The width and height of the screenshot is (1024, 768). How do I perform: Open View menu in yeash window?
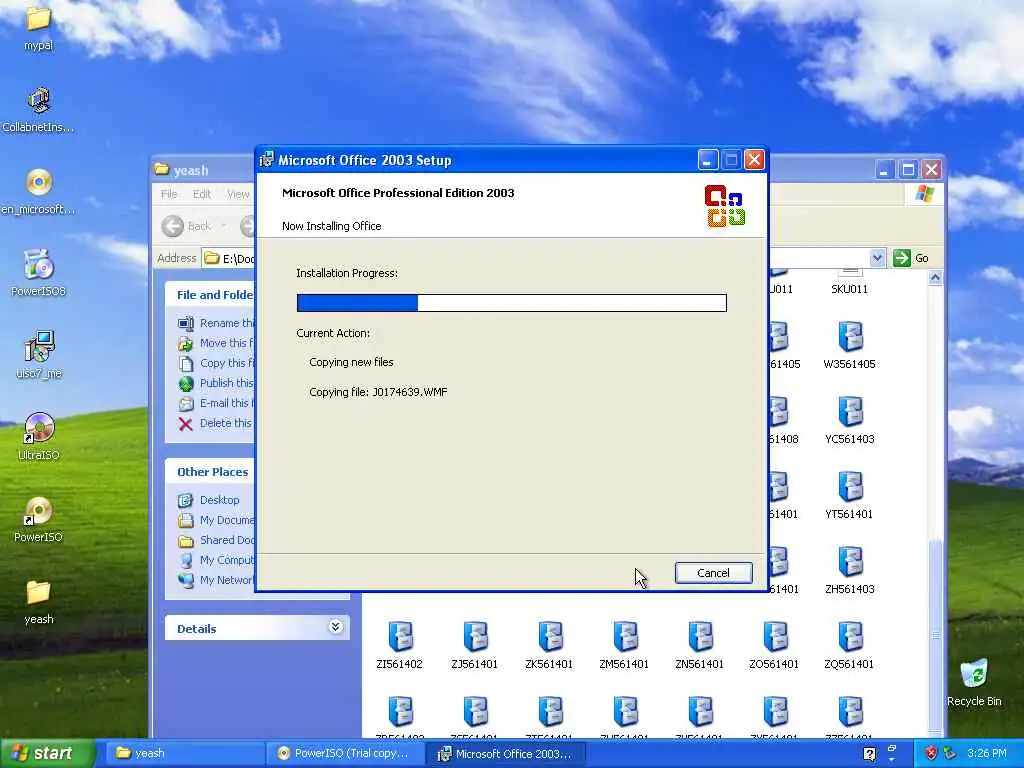coord(238,194)
